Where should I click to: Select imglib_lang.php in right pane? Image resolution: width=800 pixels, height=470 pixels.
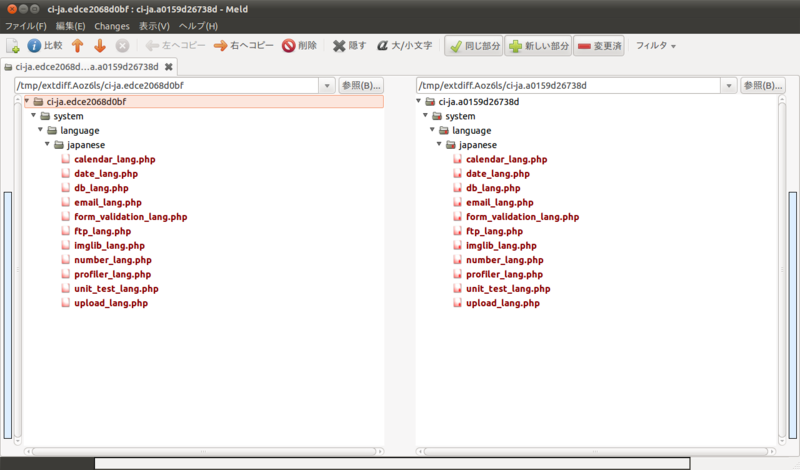501,245
